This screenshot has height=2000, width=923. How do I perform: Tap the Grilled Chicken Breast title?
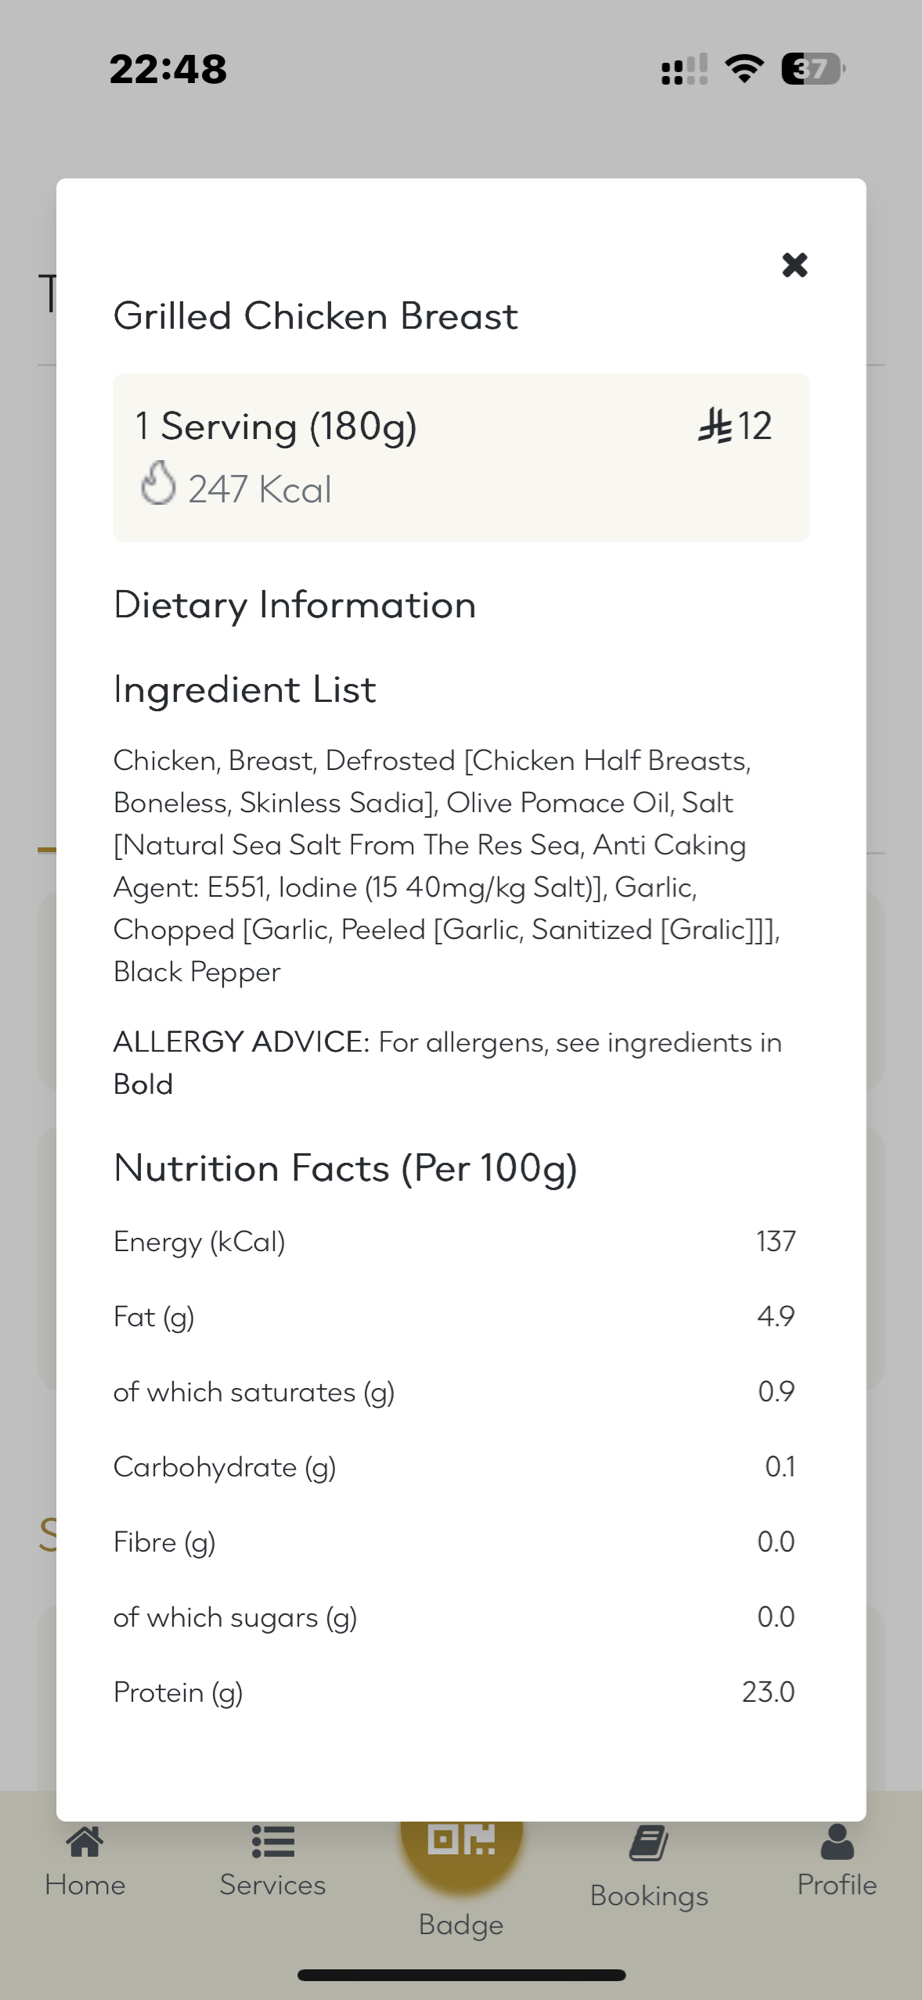pos(316,316)
